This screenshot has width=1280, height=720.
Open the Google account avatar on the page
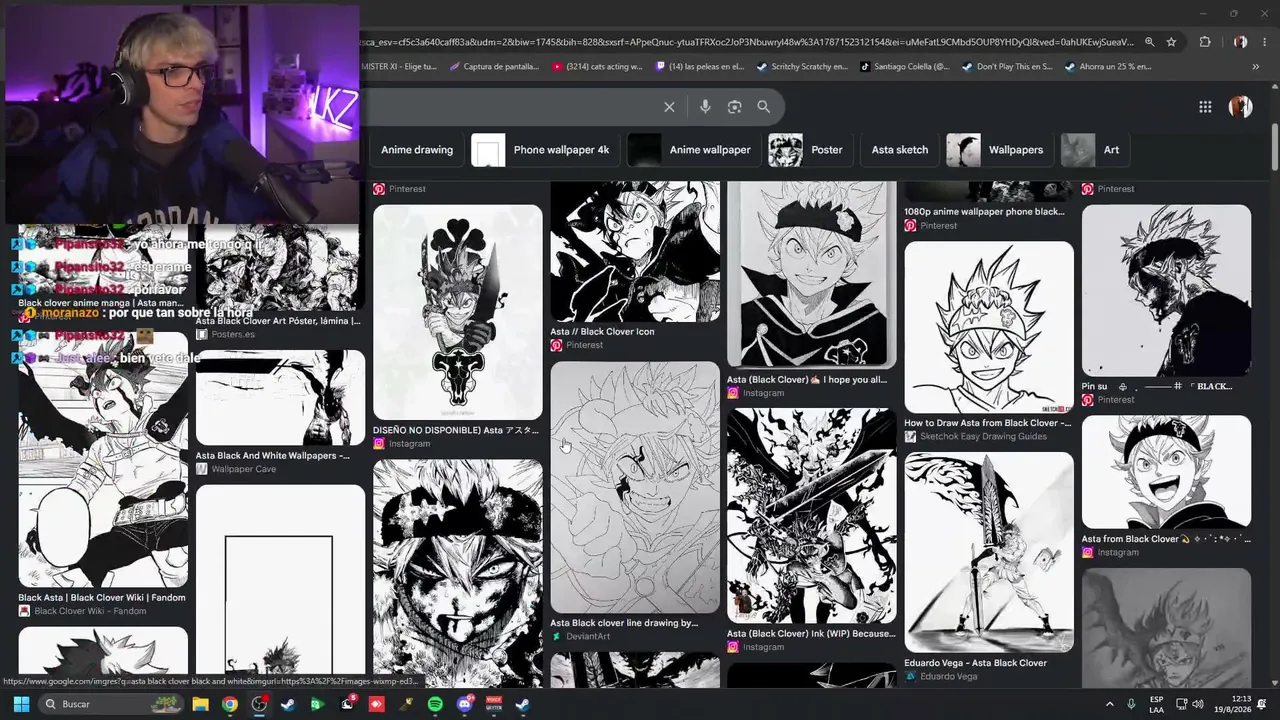point(1240,107)
